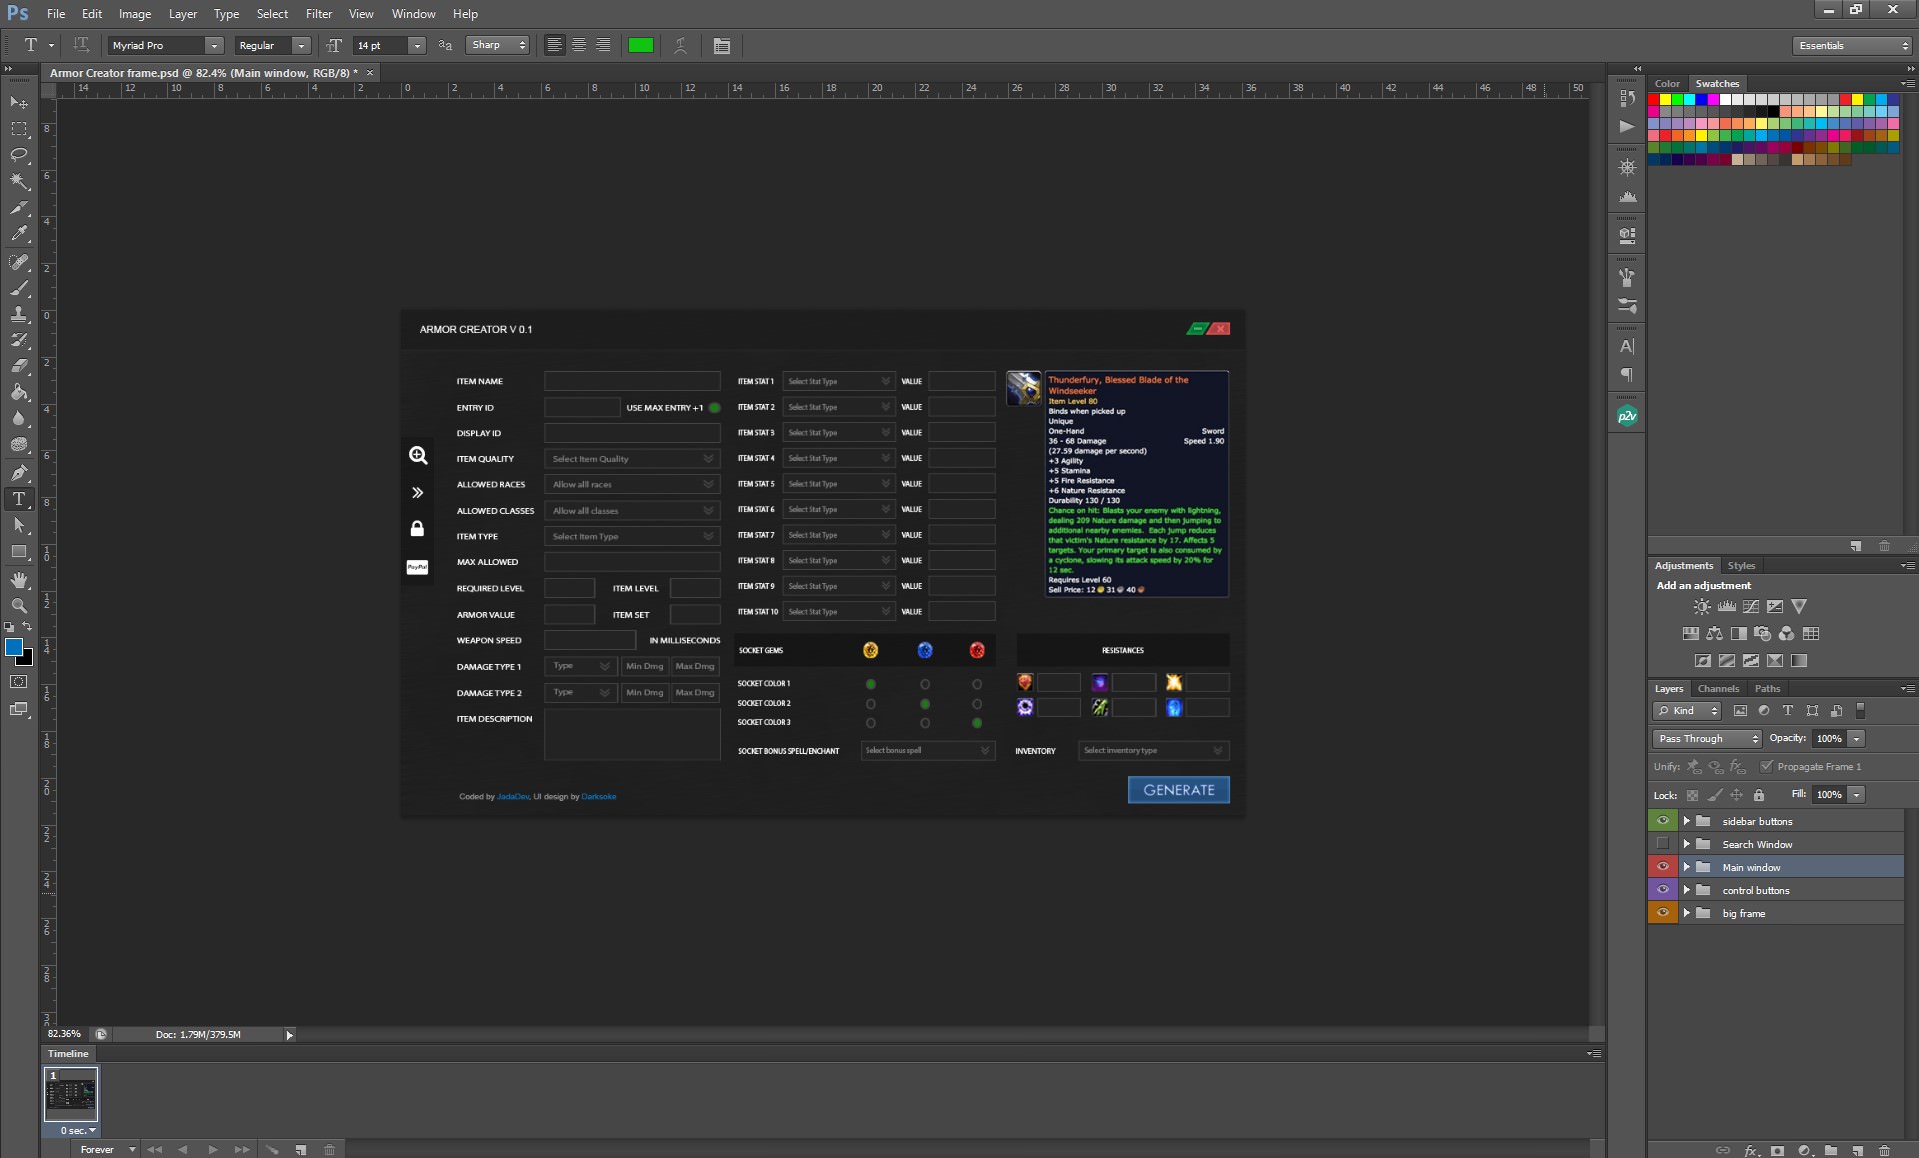Open the font family dropdown

(x=214, y=46)
